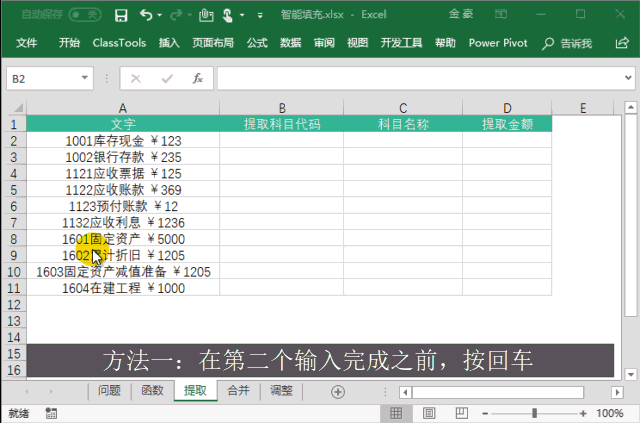Add a new sheet with plus button
This screenshot has height=423, width=640.
[x=338, y=392]
